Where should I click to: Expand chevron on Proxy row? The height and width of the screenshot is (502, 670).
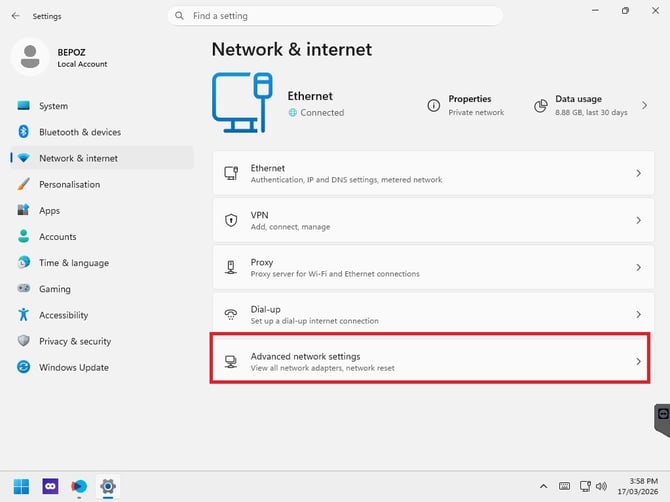638,267
